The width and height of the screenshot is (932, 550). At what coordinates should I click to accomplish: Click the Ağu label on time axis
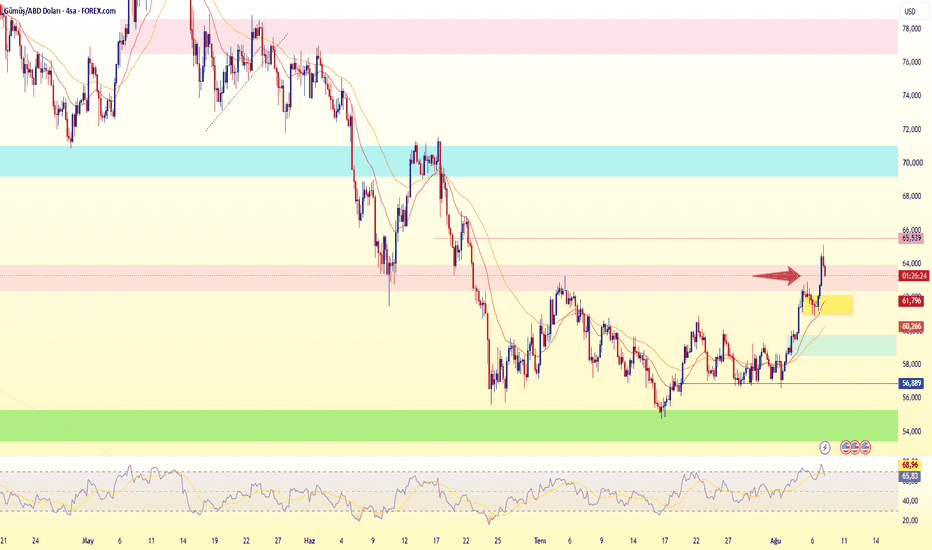click(x=775, y=540)
